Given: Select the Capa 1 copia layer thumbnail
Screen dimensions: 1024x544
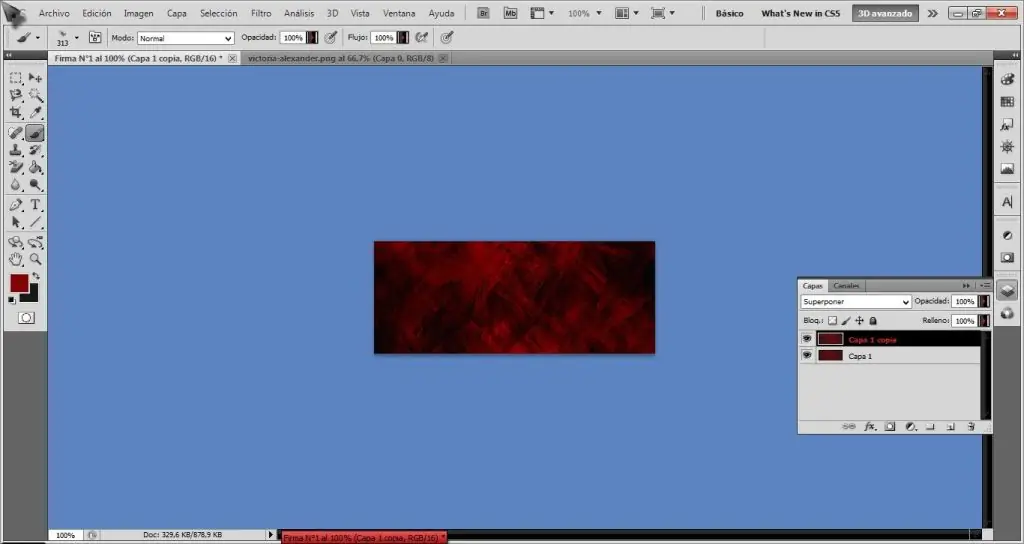Looking at the screenshot, I should pos(831,339).
